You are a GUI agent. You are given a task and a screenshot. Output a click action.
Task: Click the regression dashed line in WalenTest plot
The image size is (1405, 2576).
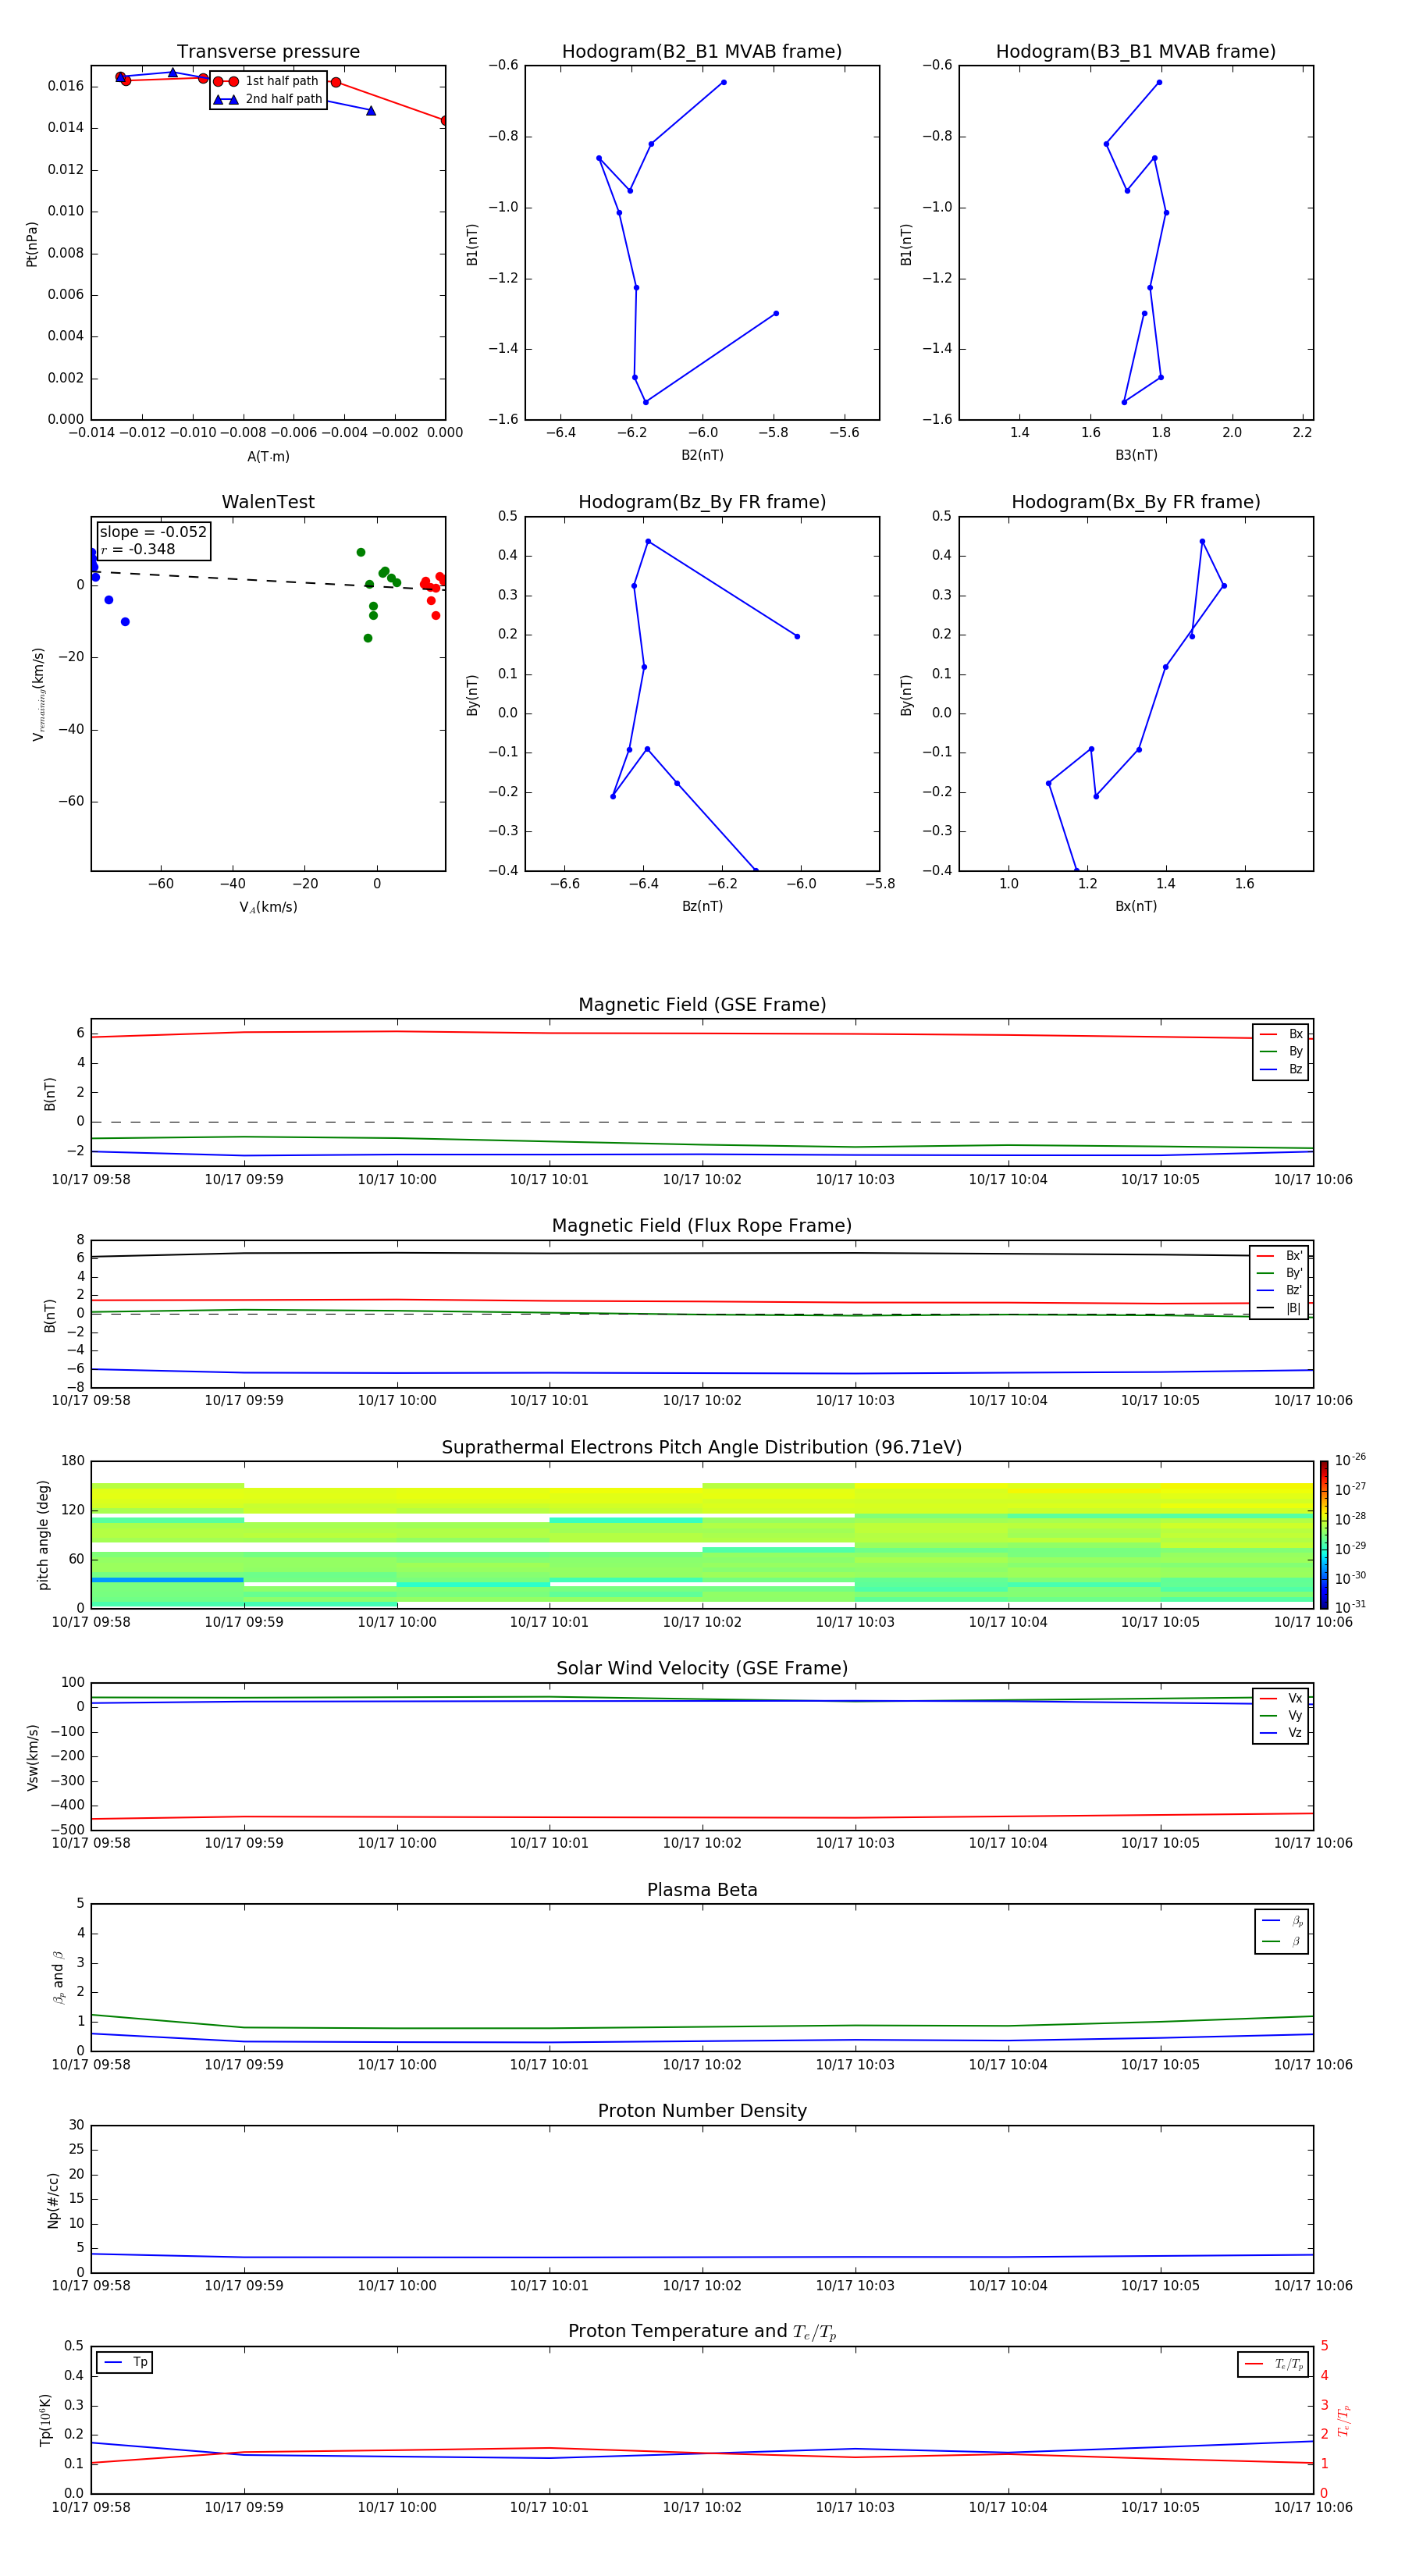pyautogui.click(x=268, y=580)
